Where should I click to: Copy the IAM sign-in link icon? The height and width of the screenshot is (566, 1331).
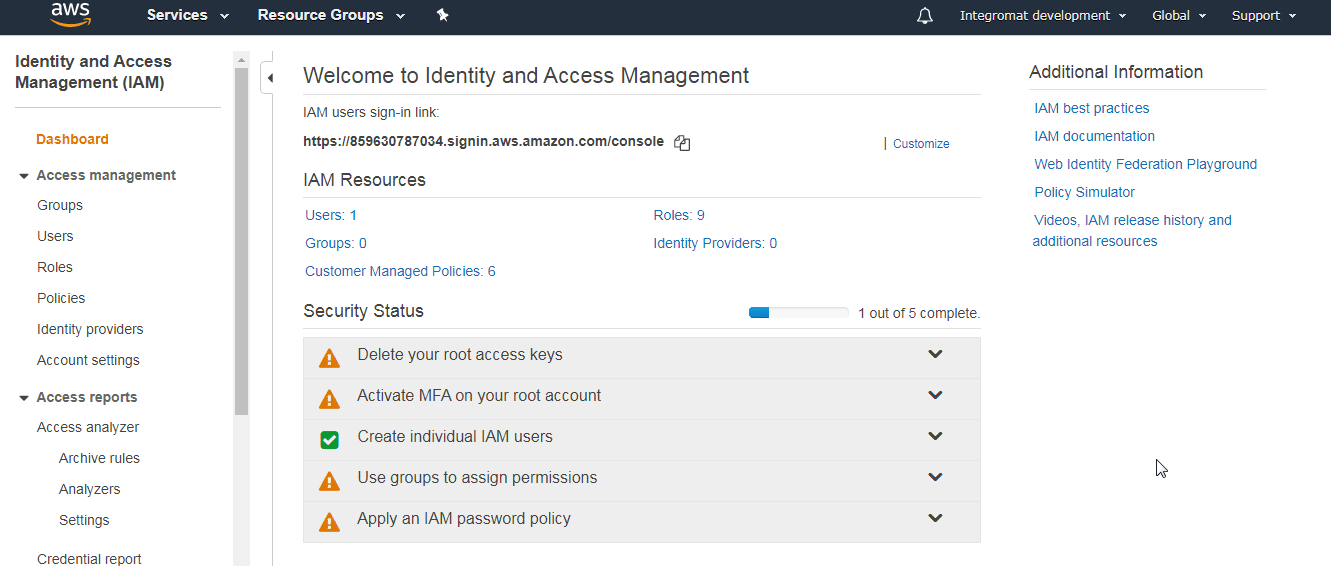coord(682,143)
